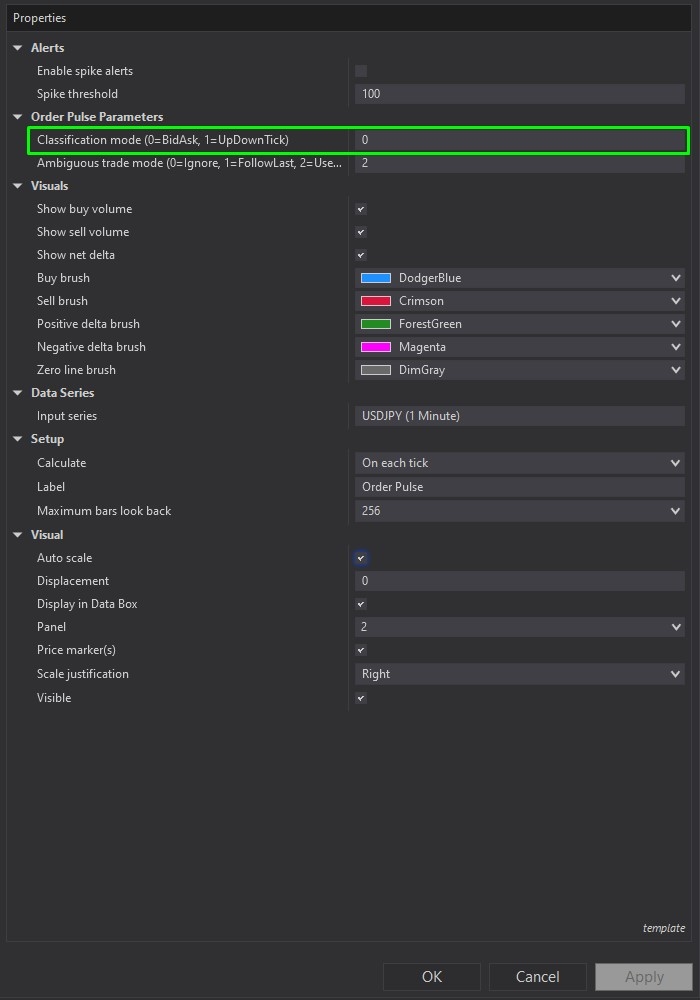Click the Label field containing Order Pulse
Viewport: 700px width, 1000px height.
[x=519, y=487]
